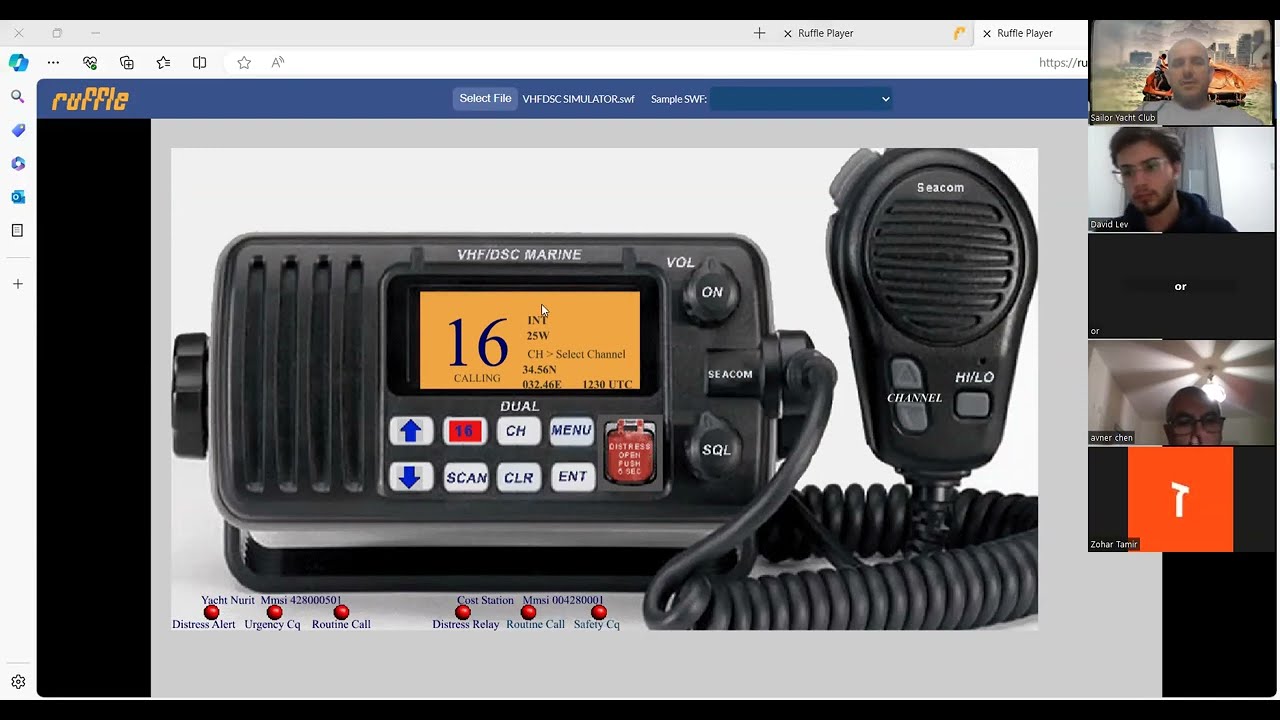
Task: Open a new browser tab
Action: 759,33
